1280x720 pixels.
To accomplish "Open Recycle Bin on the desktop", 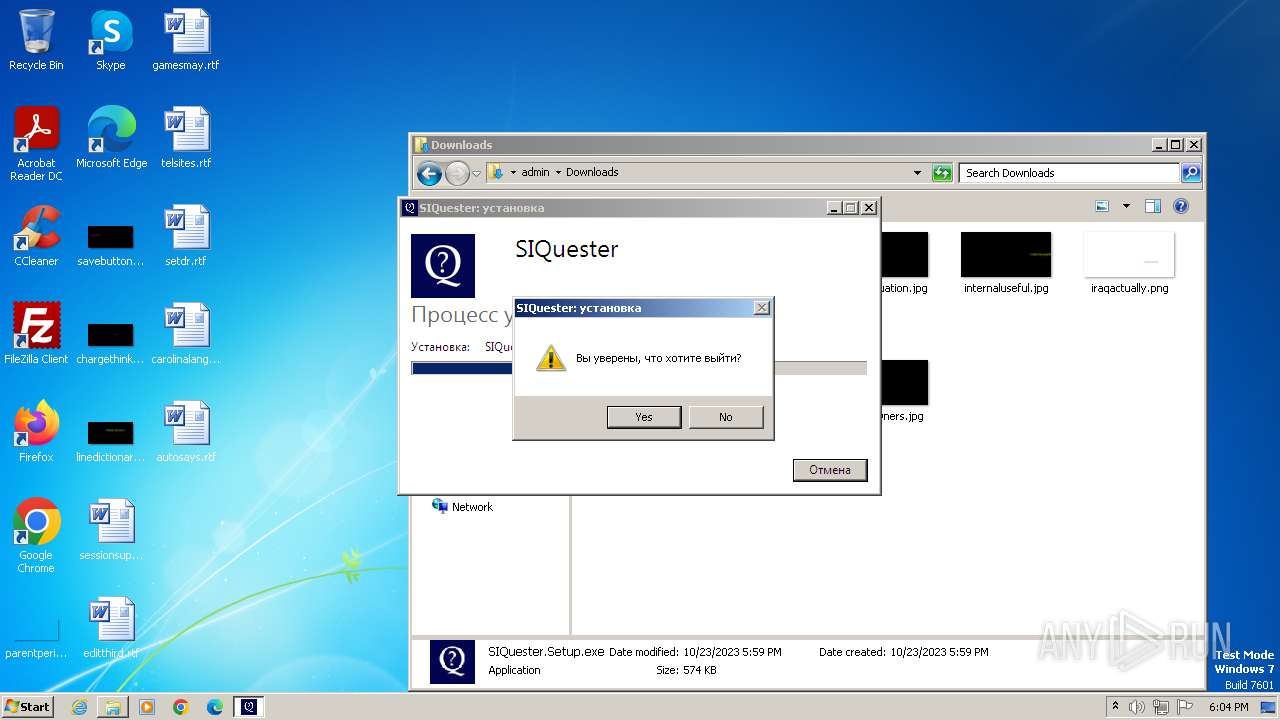I will tap(36, 41).
